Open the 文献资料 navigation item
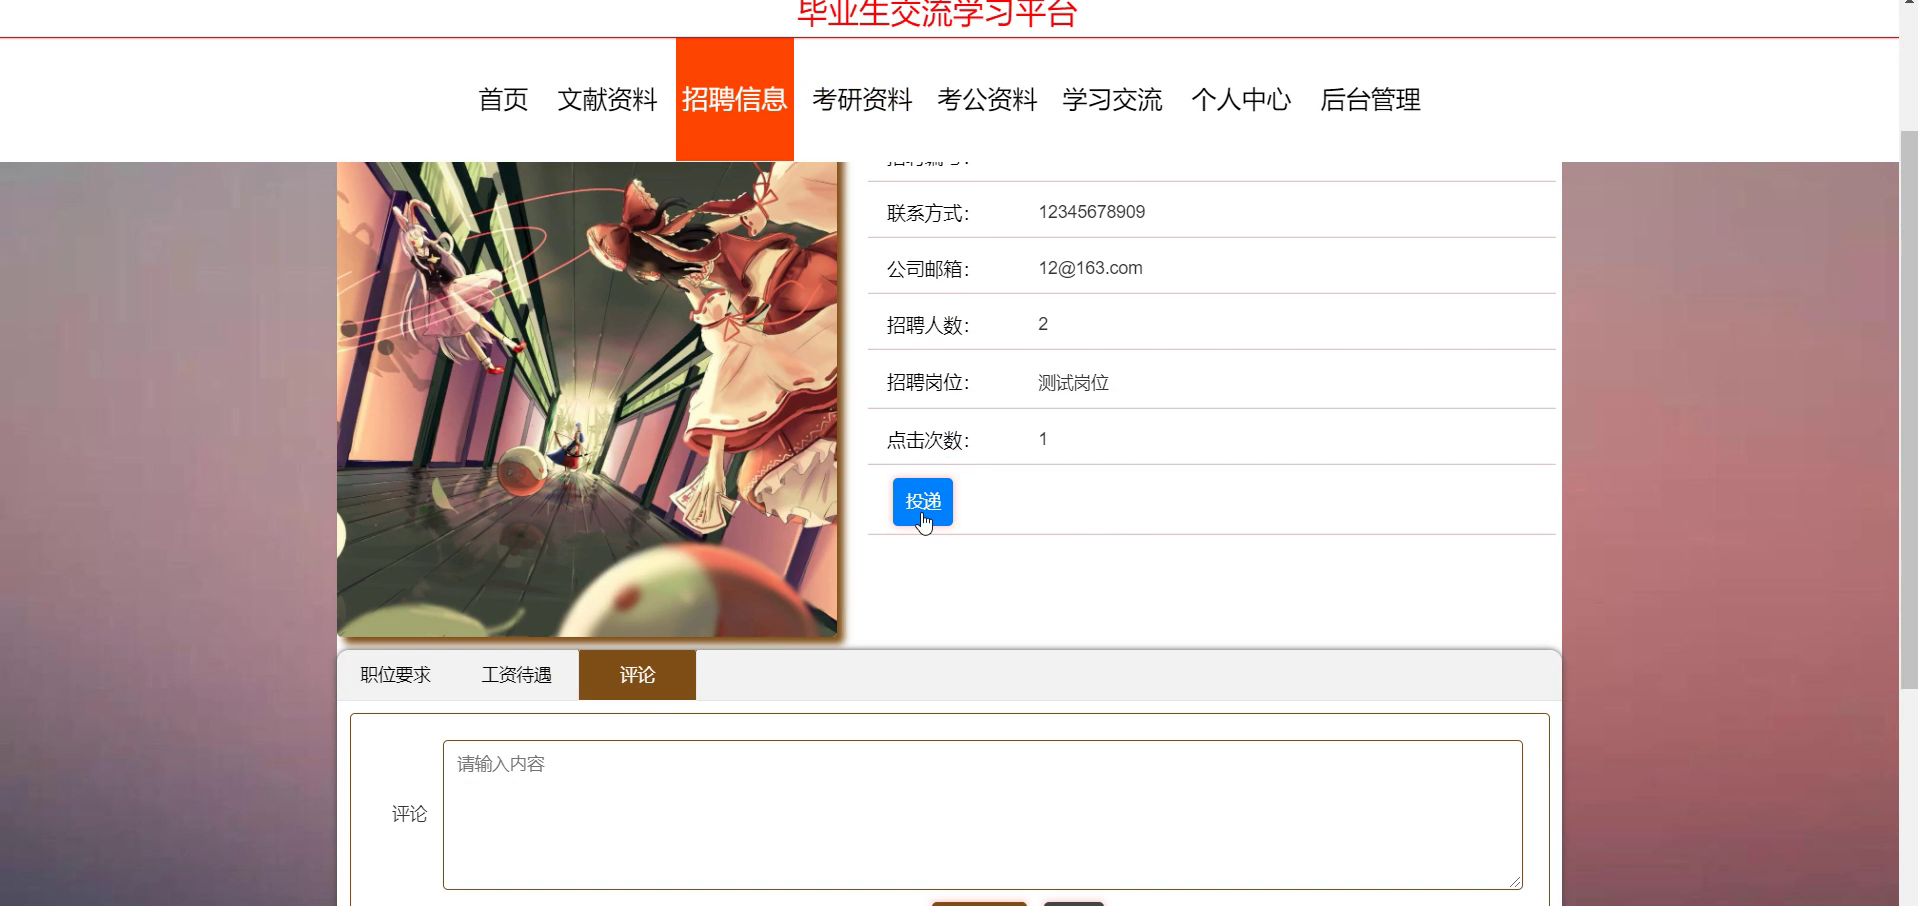Viewport: 1918px width, 906px height. 607,100
